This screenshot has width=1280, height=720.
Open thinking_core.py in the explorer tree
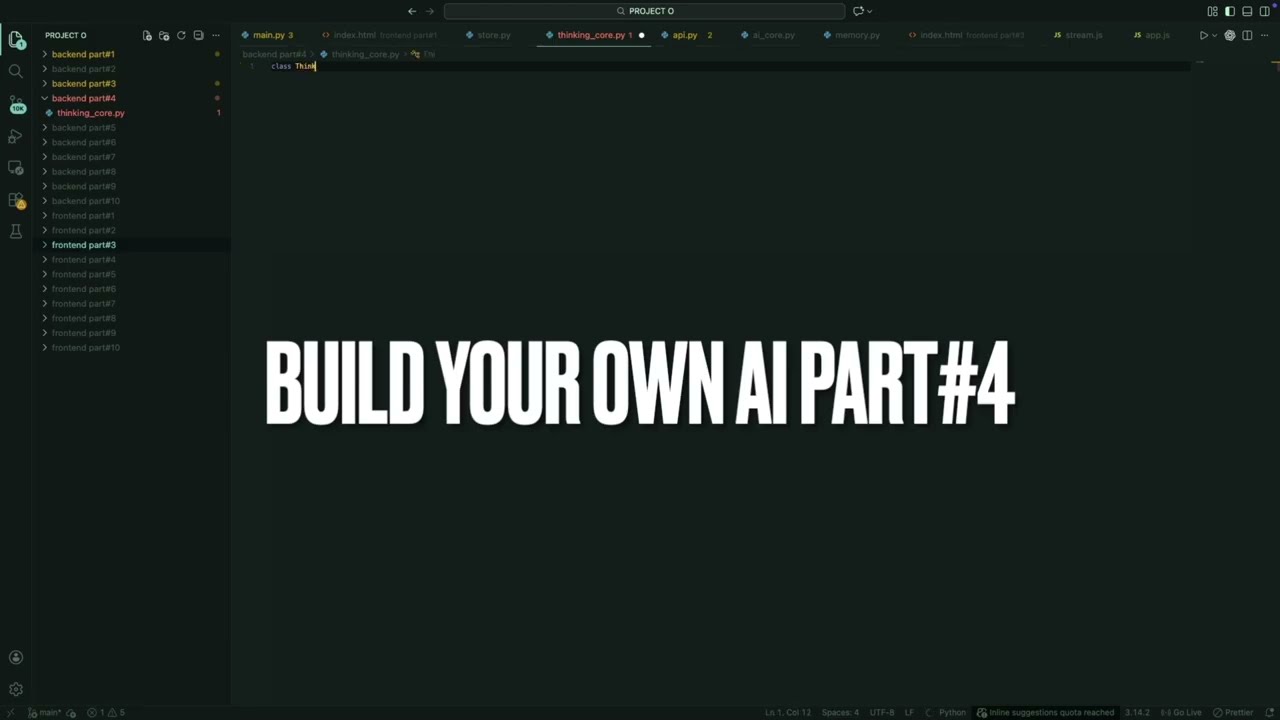click(x=91, y=113)
